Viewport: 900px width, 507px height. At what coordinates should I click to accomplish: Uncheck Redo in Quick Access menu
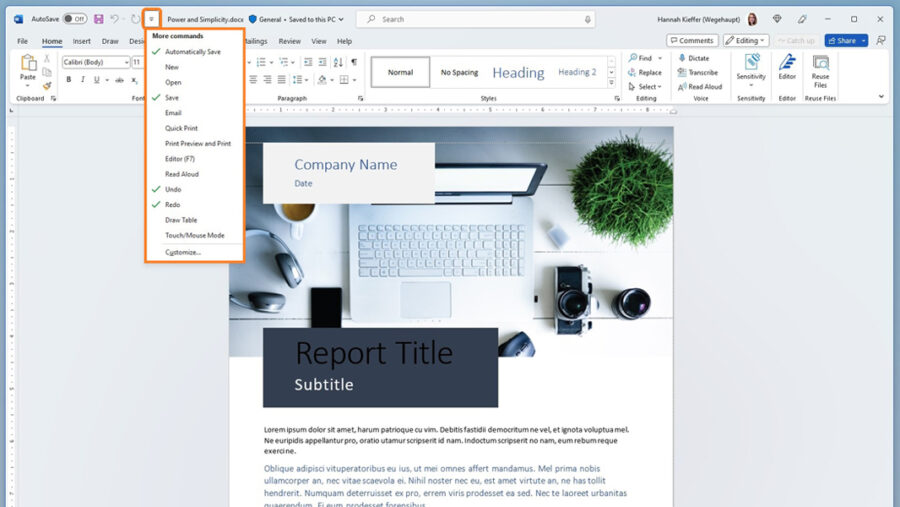tap(172, 204)
